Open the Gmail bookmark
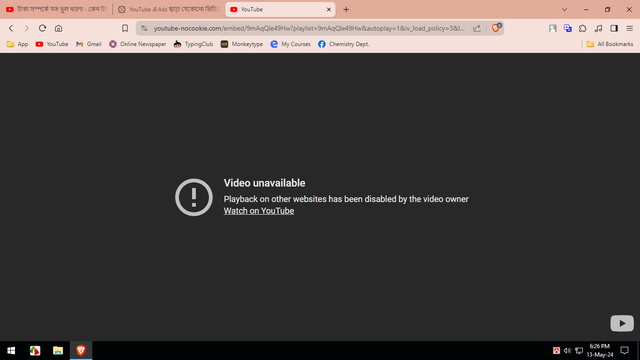The image size is (640, 360). (89, 44)
